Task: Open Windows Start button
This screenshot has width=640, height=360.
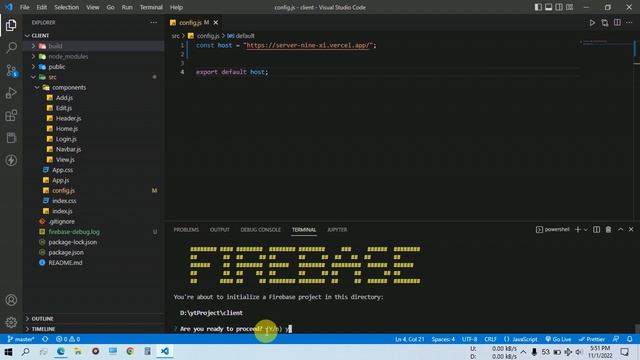Action: (8, 351)
